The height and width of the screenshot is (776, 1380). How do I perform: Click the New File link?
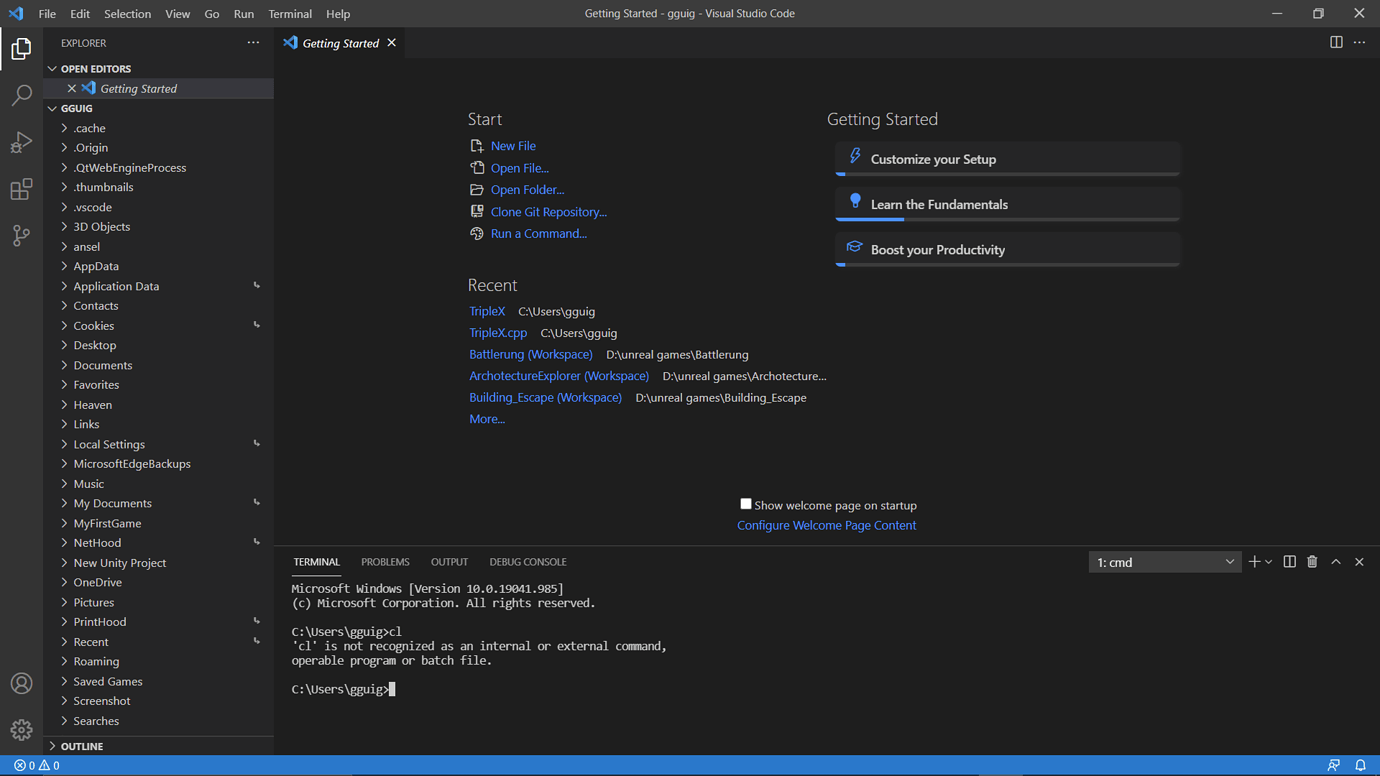[x=513, y=146]
